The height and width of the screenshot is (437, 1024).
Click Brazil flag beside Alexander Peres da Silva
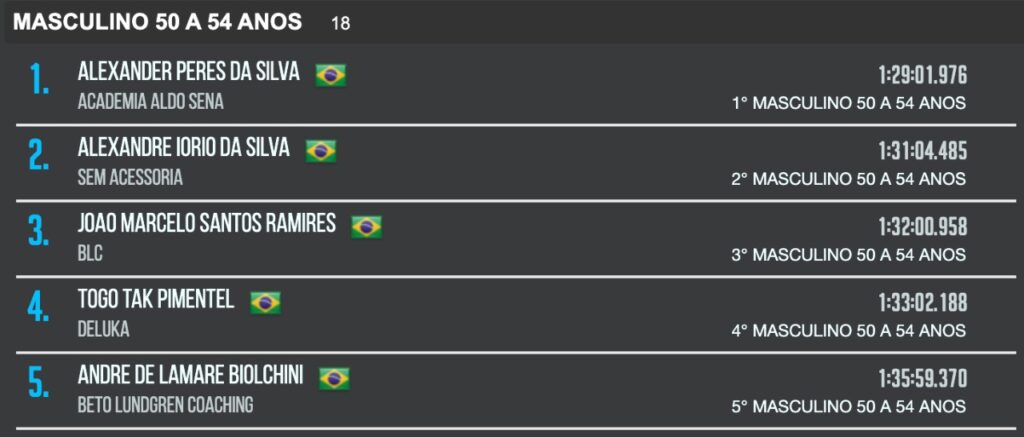[330, 75]
